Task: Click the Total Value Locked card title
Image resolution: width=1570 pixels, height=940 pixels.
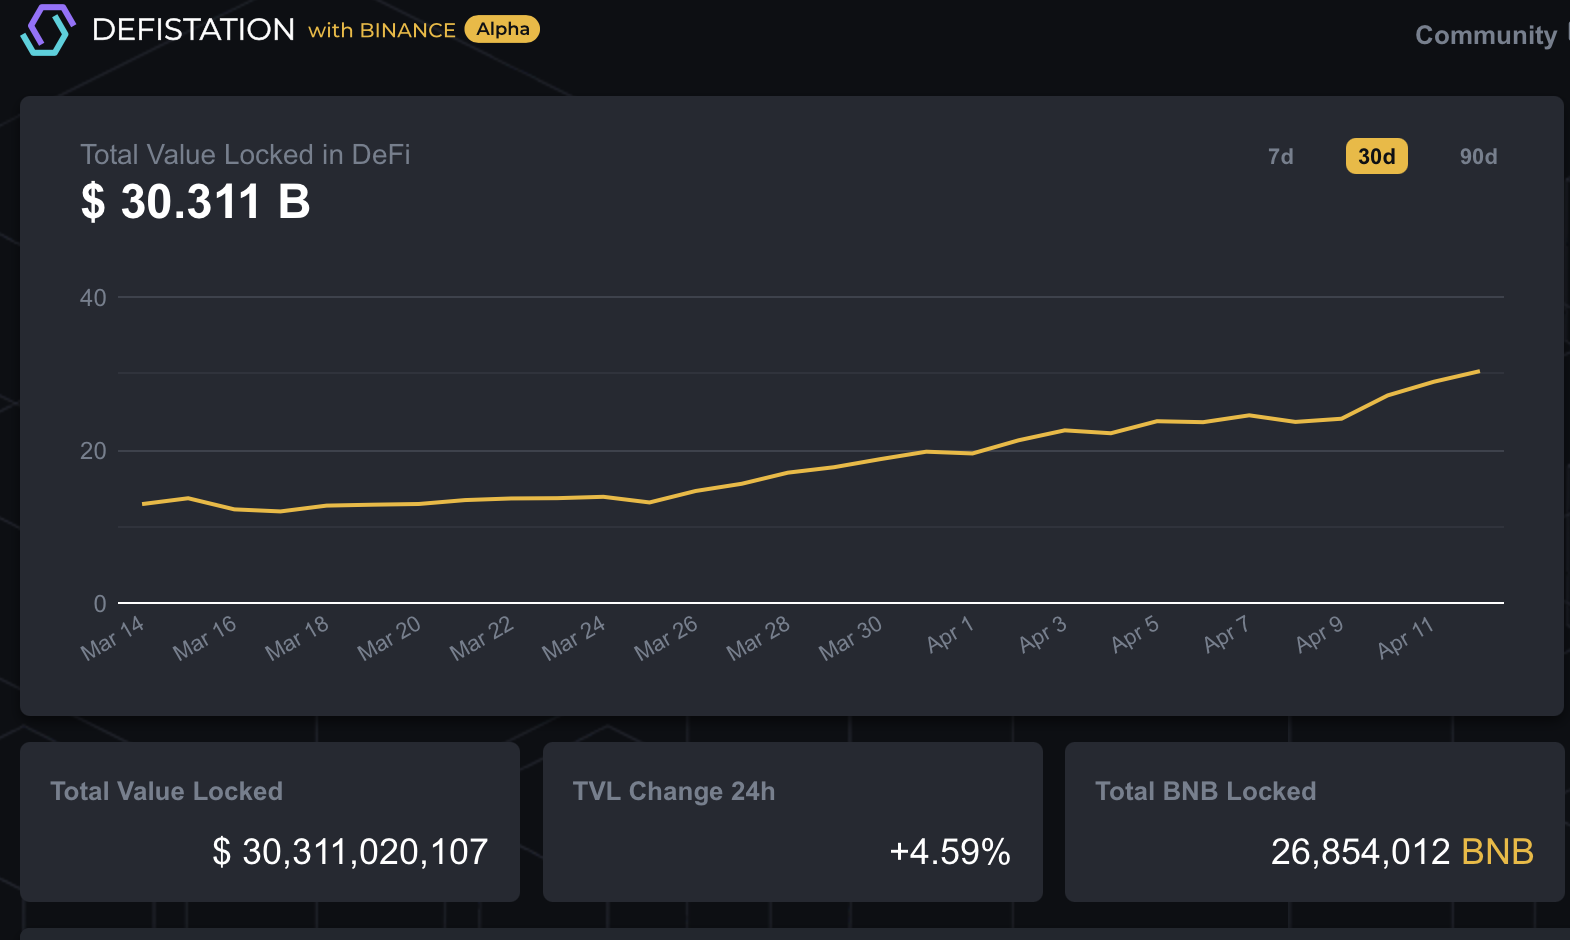Action: tap(166, 791)
